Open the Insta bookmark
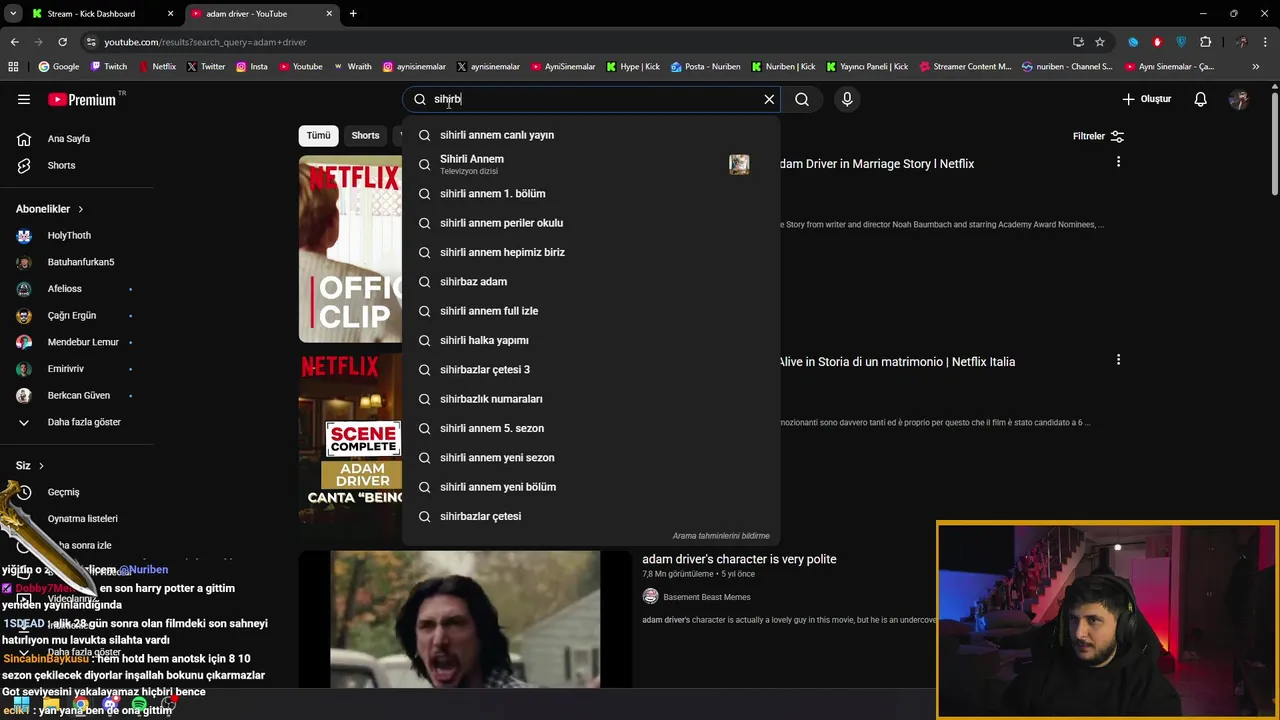Screen dimensions: 1280x720 pyautogui.click(x=252, y=67)
